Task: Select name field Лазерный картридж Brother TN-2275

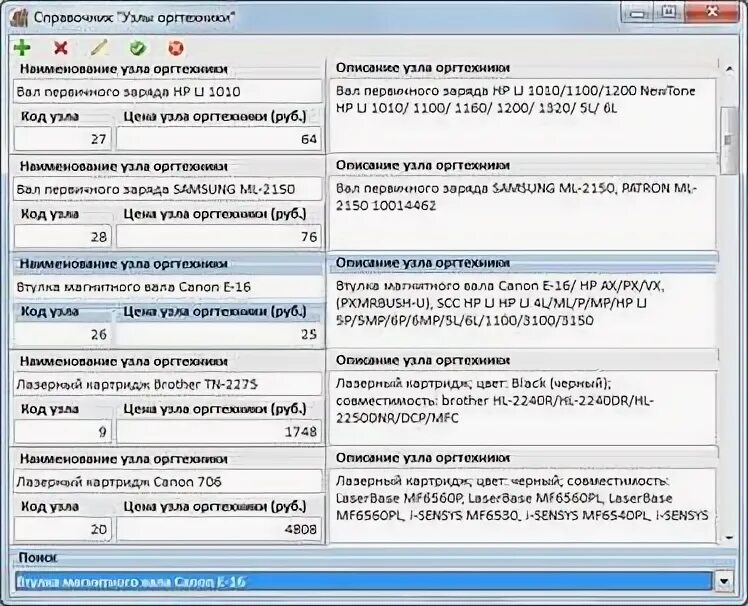Action: pyautogui.click(x=167, y=384)
